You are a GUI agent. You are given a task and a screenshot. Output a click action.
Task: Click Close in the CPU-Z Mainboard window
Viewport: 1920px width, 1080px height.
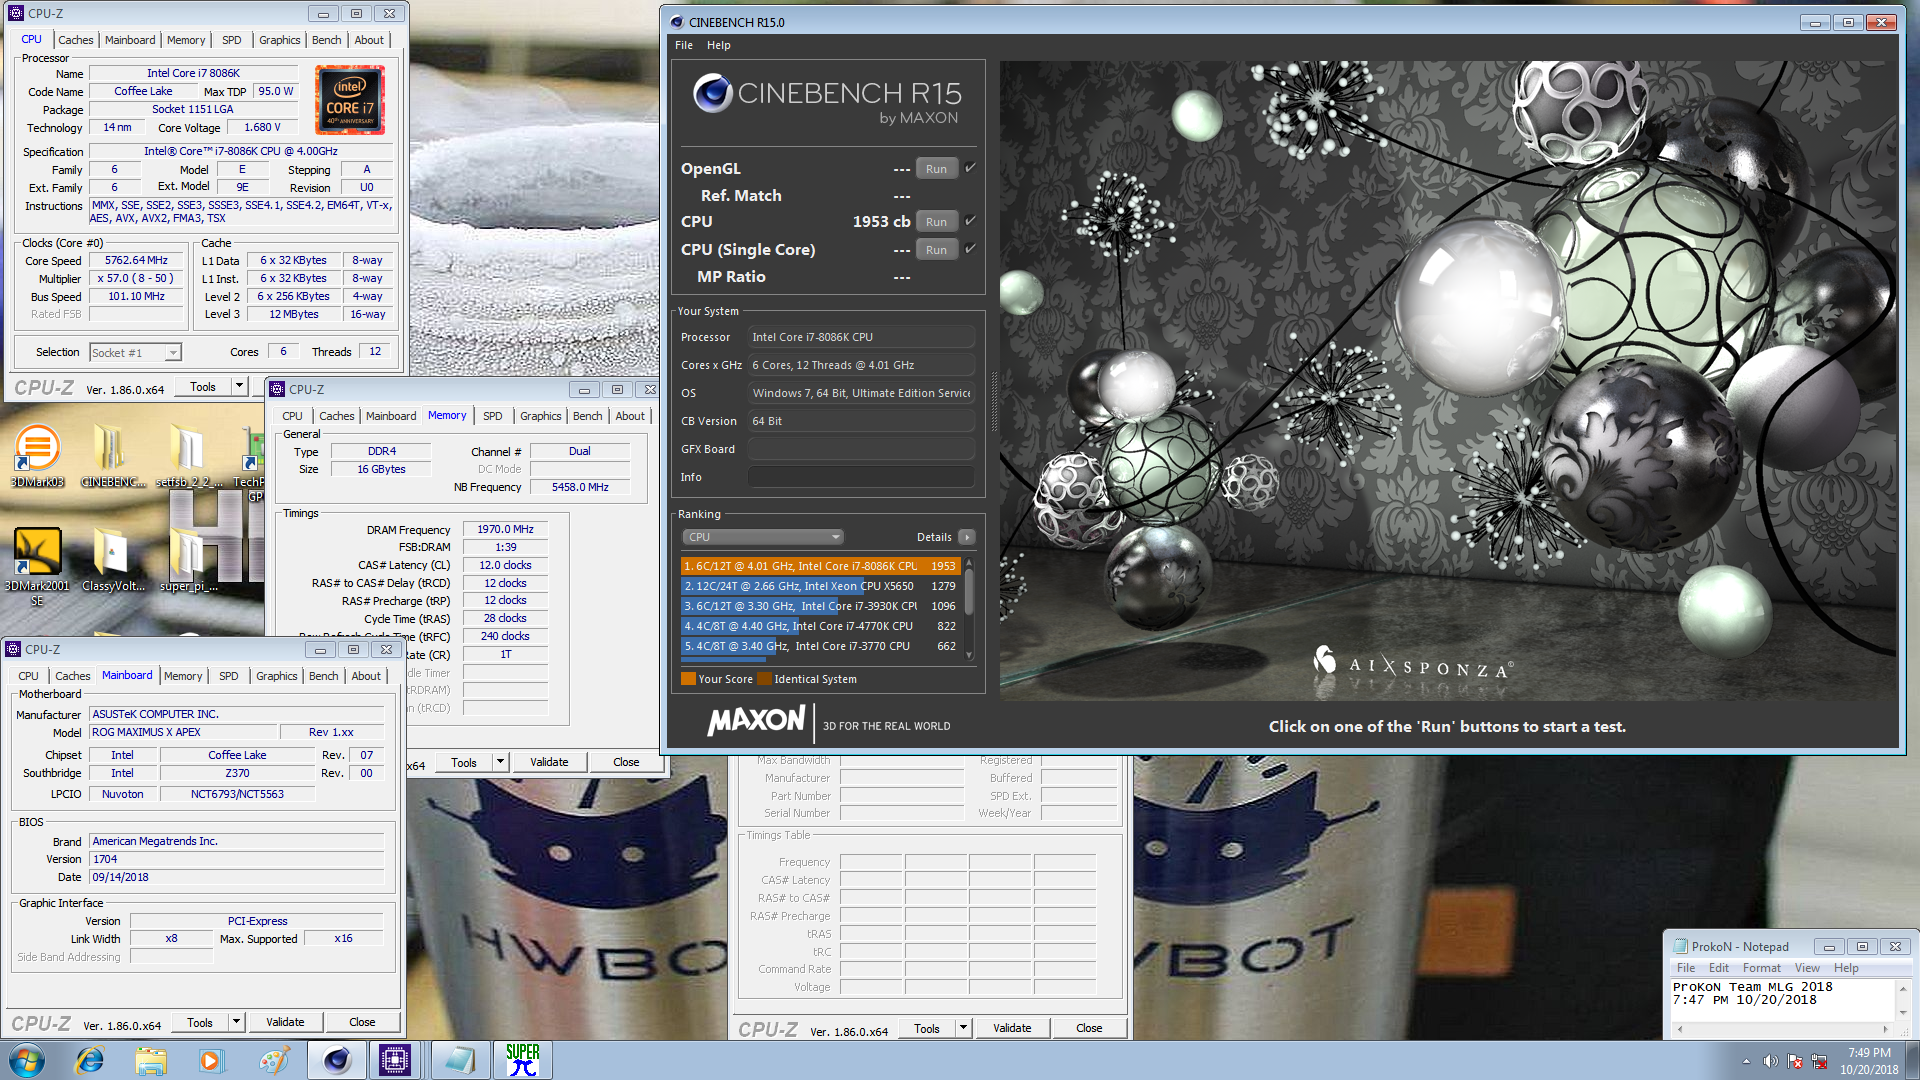tap(362, 1022)
